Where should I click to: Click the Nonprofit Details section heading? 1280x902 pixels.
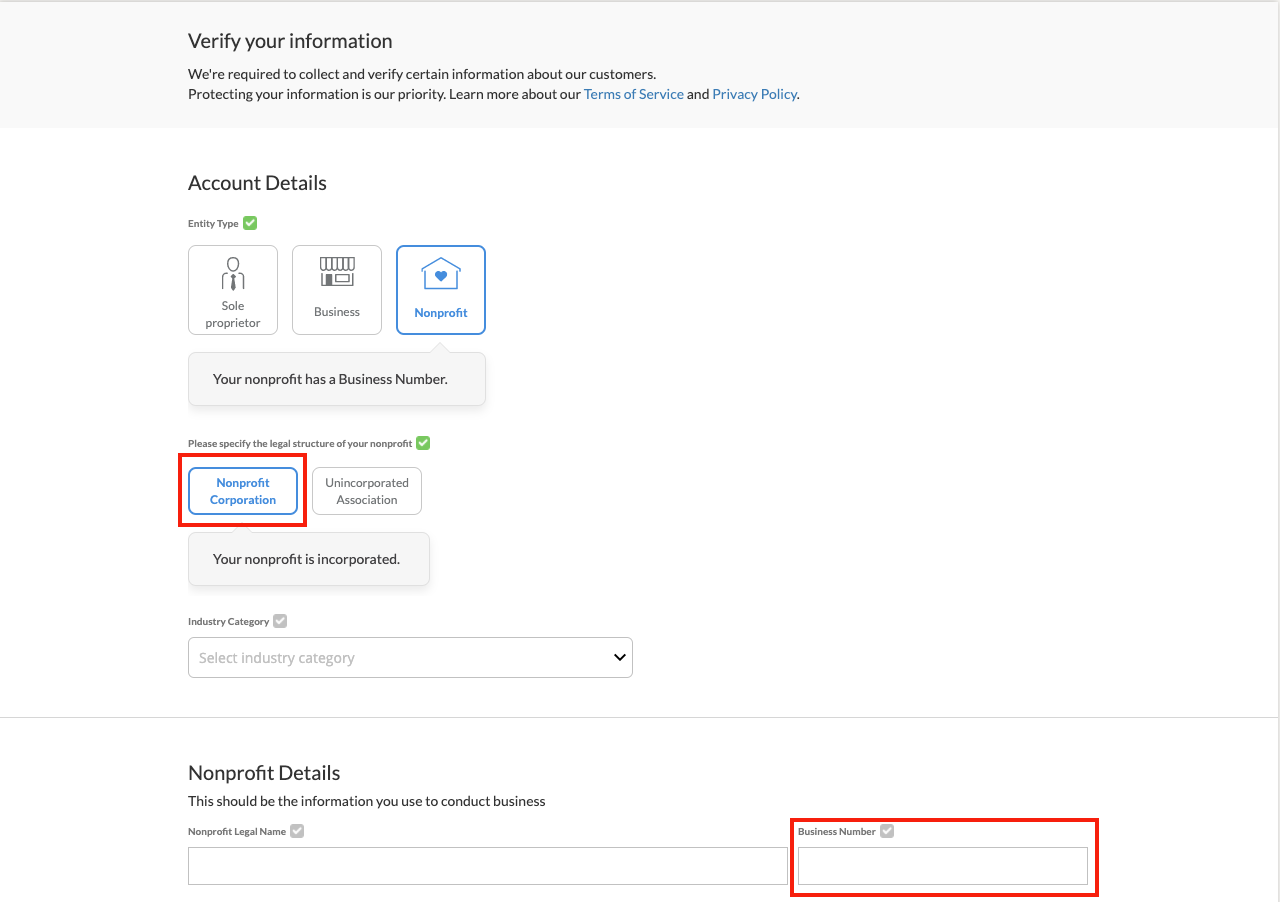(264, 773)
